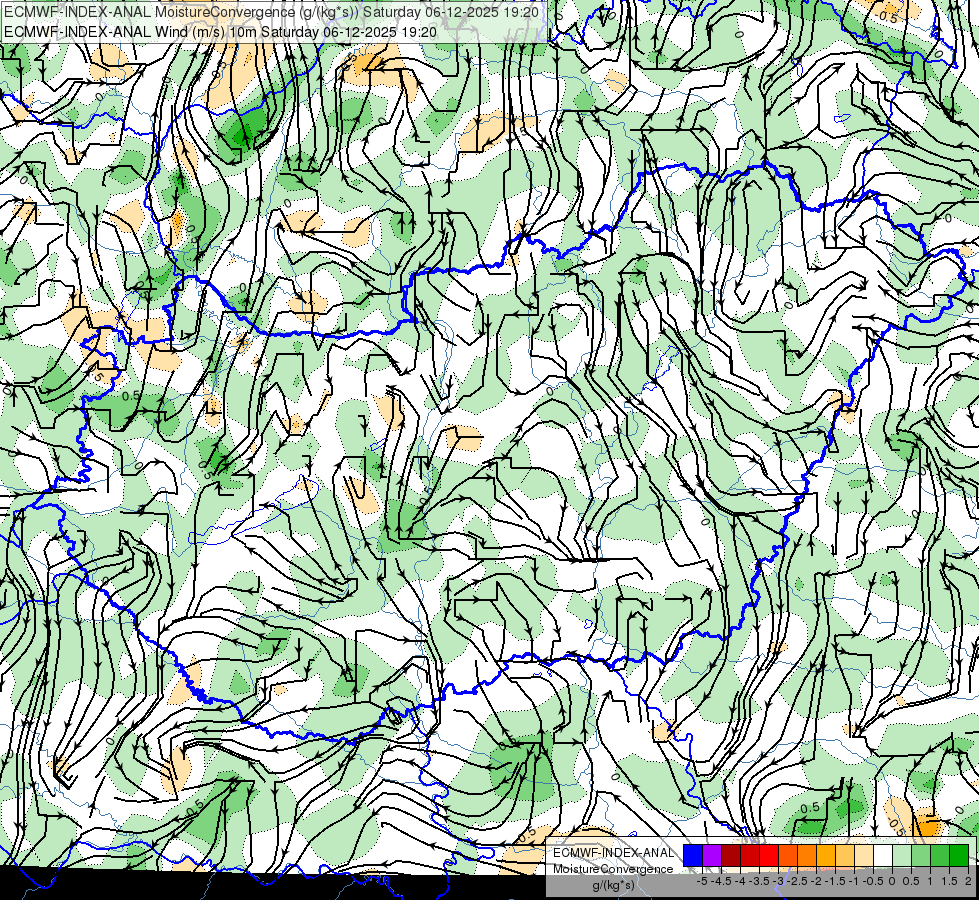Image resolution: width=979 pixels, height=900 pixels.
Task: Click legend swatch between -2.5 and -2
Action: click(807, 855)
